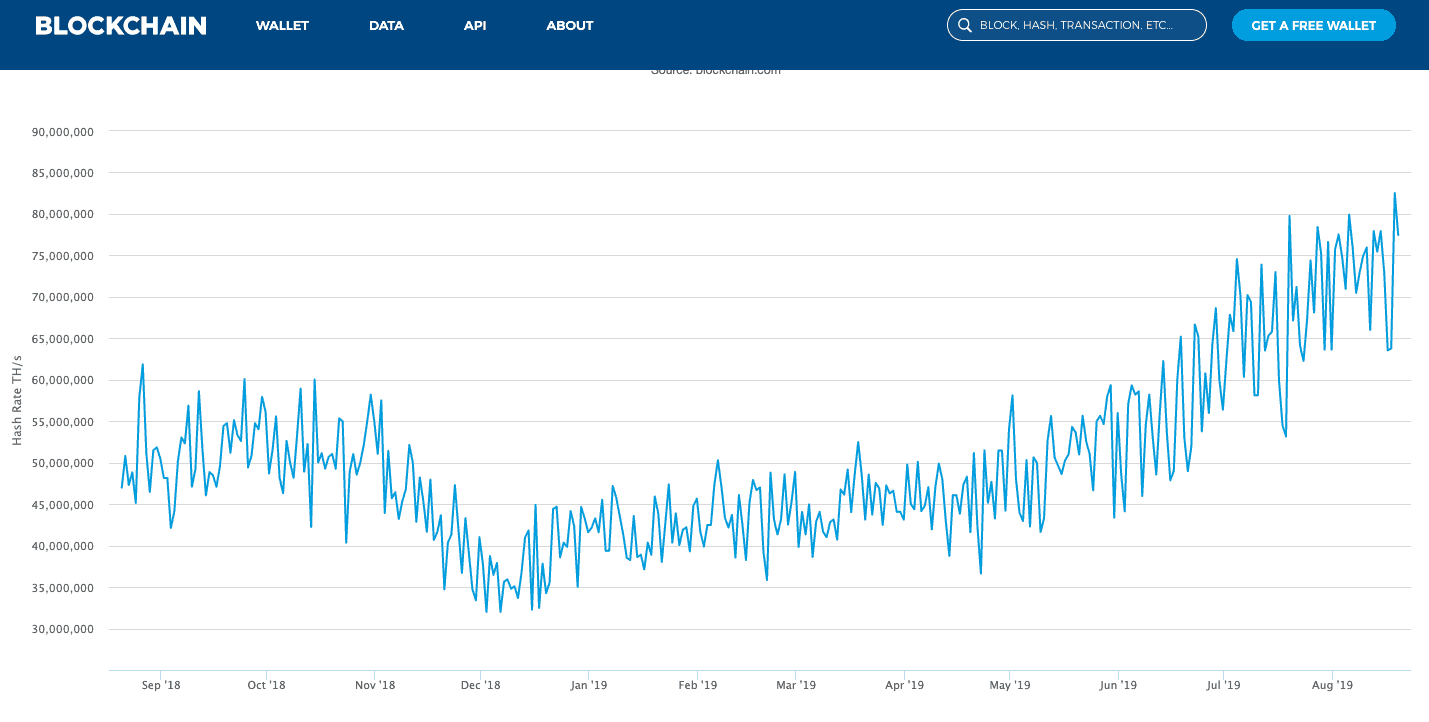The image size is (1429, 722).
Task: Open the WALLET navigation item
Action: (x=282, y=26)
